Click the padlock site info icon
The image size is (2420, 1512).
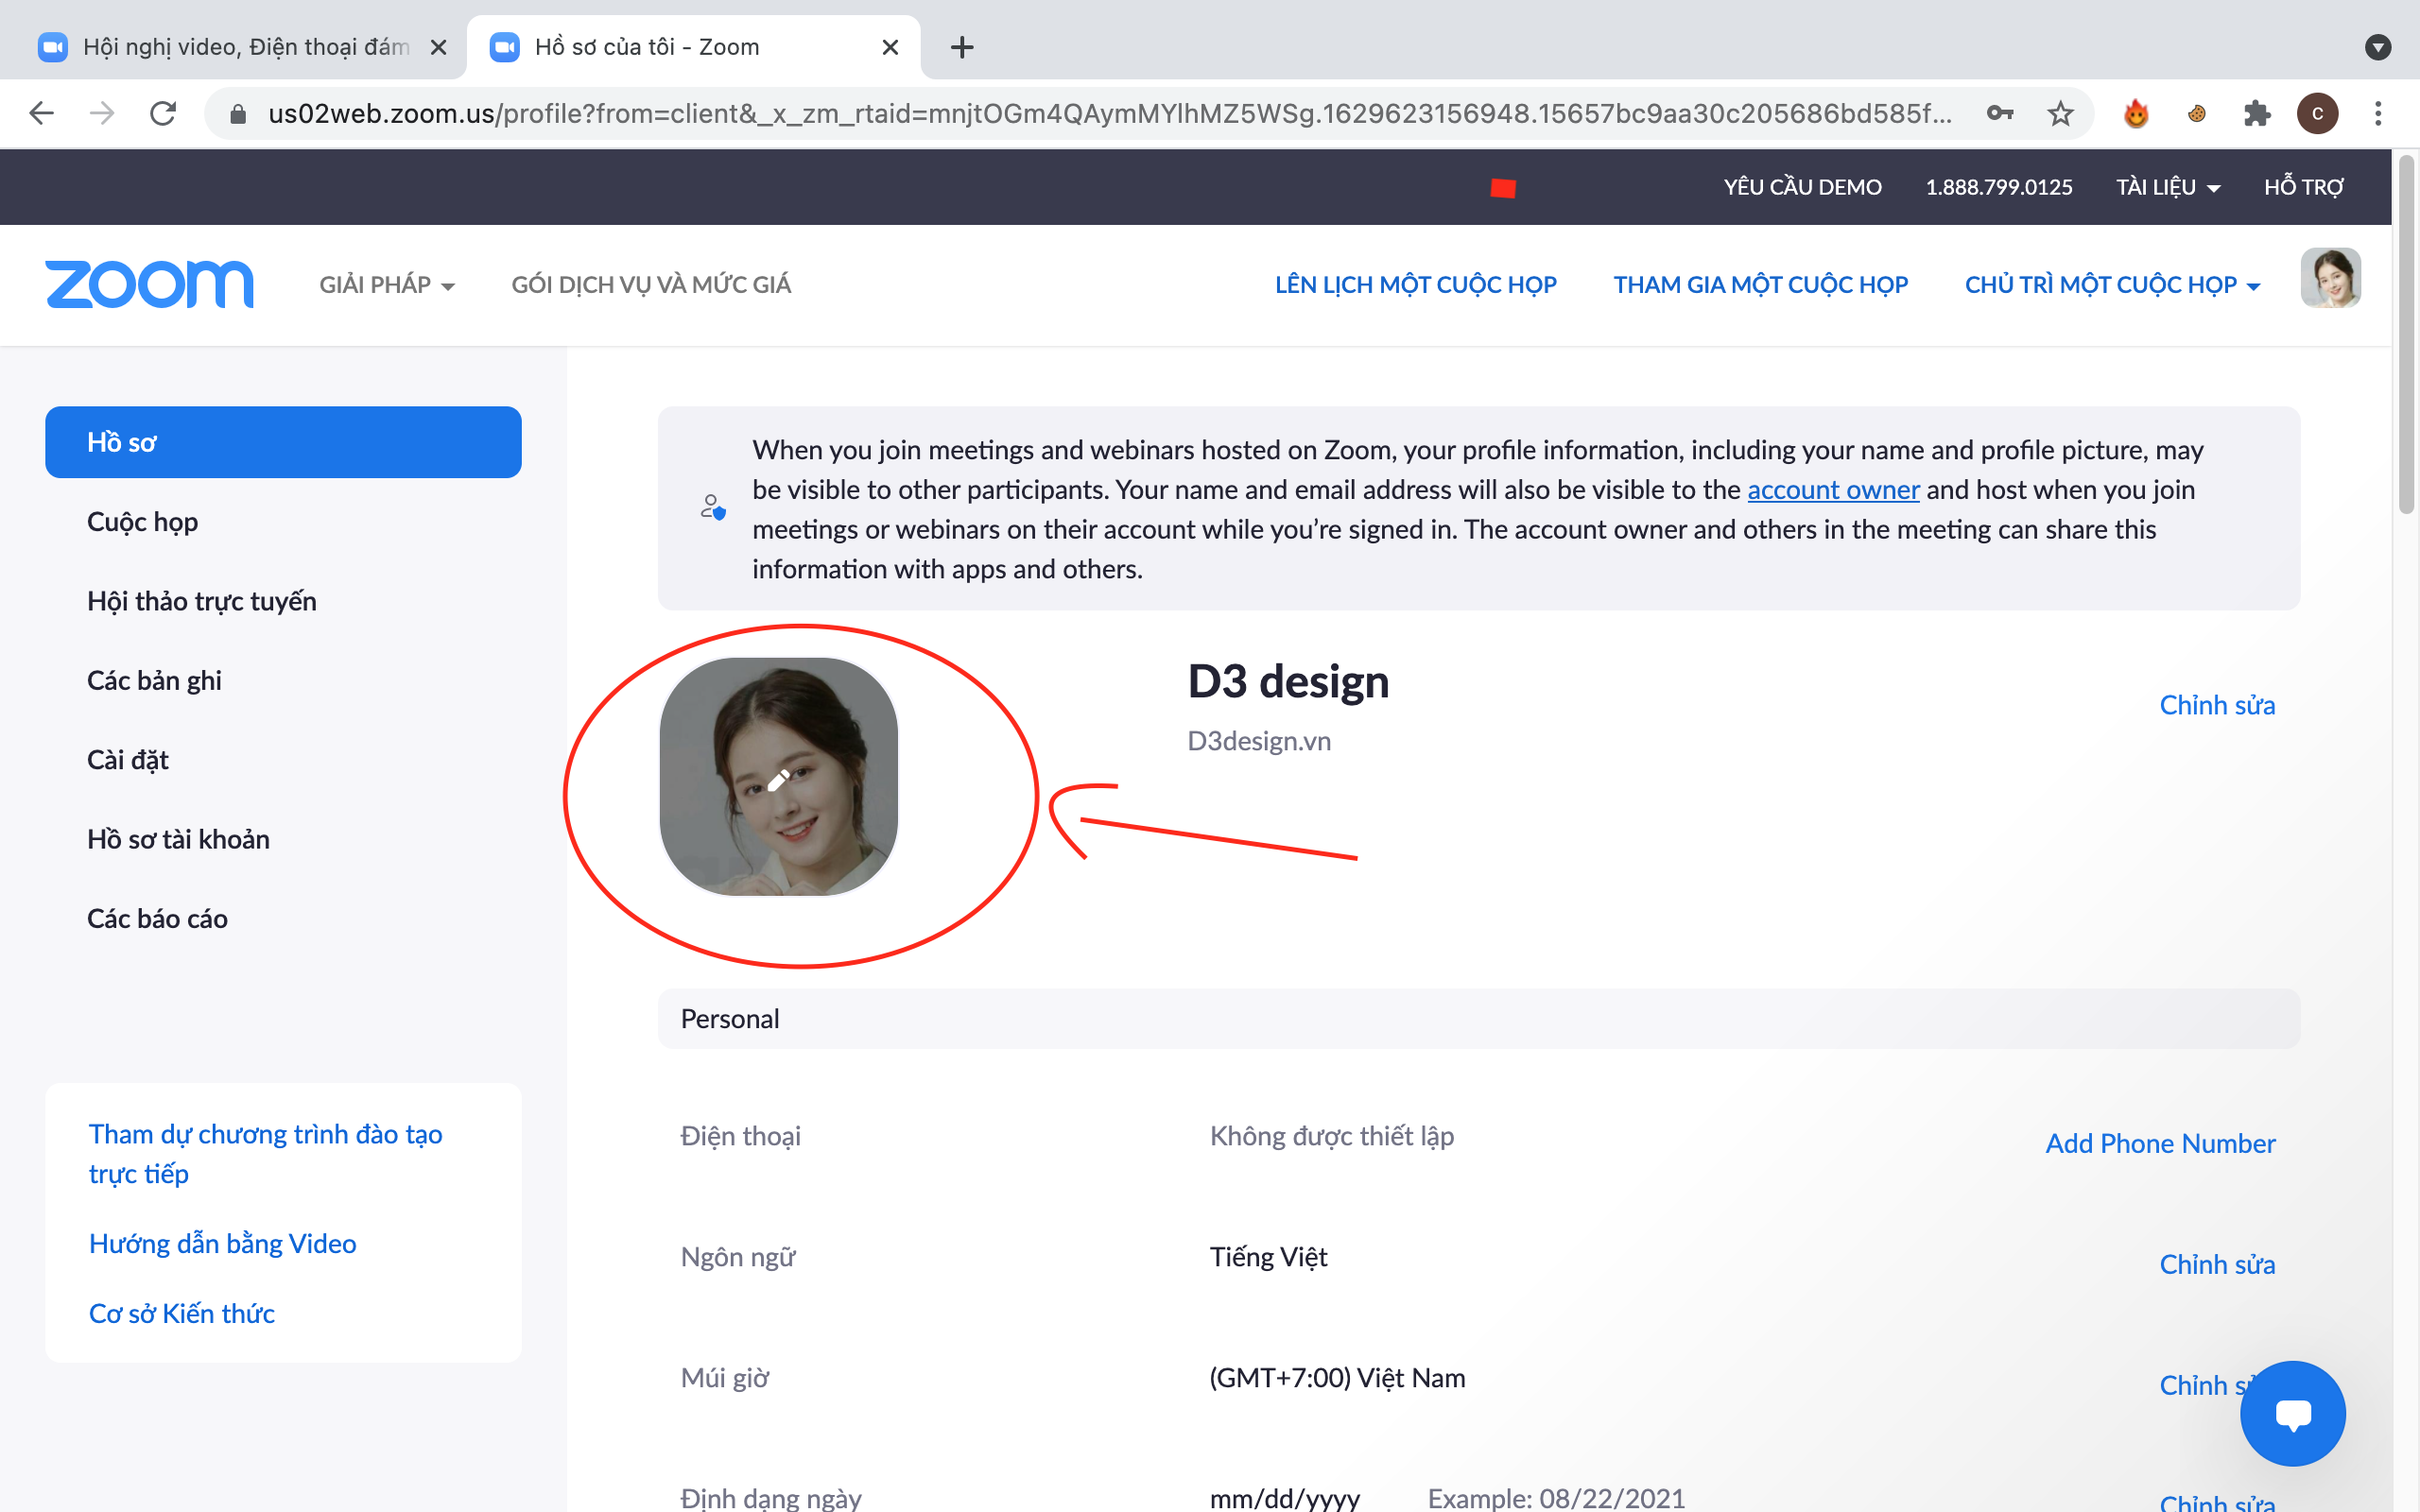pyautogui.click(x=238, y=114)
